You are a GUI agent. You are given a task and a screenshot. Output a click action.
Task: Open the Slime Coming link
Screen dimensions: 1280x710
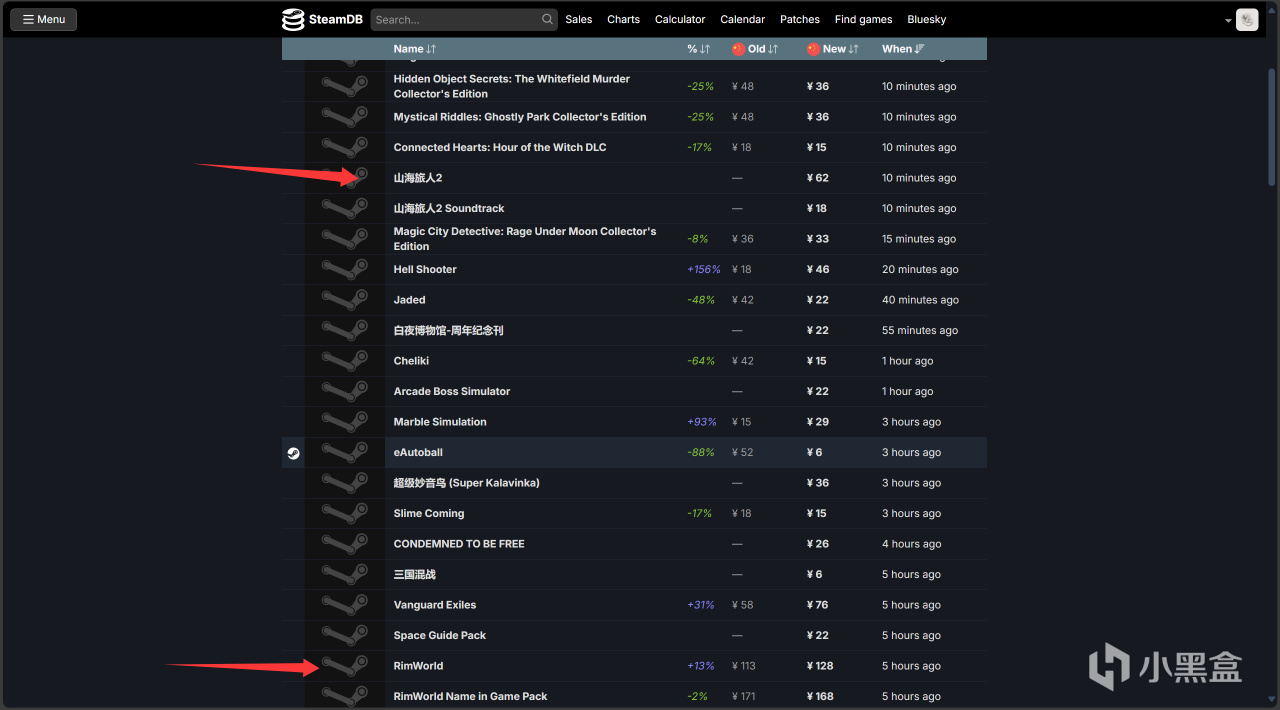[429, 513]
